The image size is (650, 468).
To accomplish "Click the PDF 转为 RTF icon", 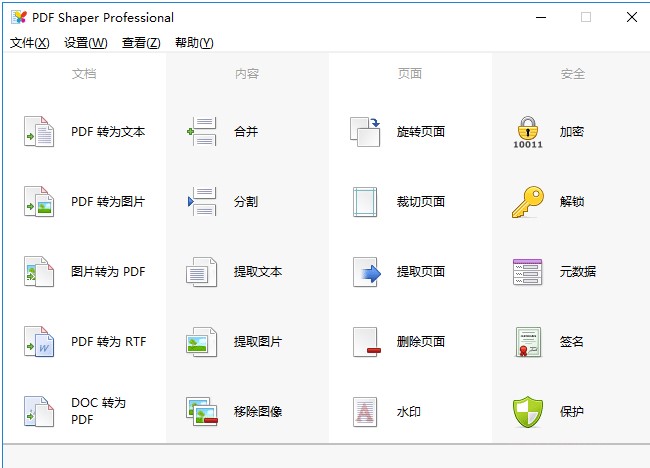I will coord(39,342).
